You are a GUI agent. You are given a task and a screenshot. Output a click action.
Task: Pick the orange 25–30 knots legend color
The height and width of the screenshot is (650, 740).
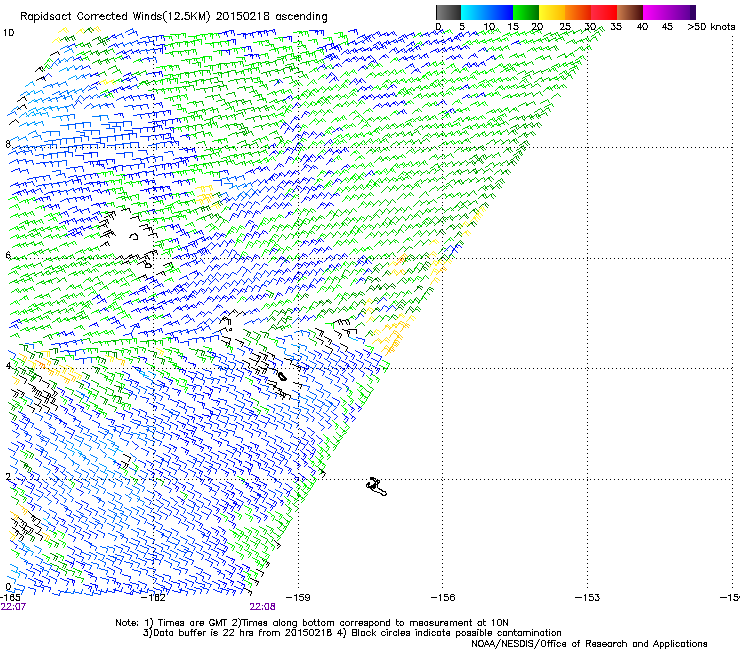pos(578,12)
